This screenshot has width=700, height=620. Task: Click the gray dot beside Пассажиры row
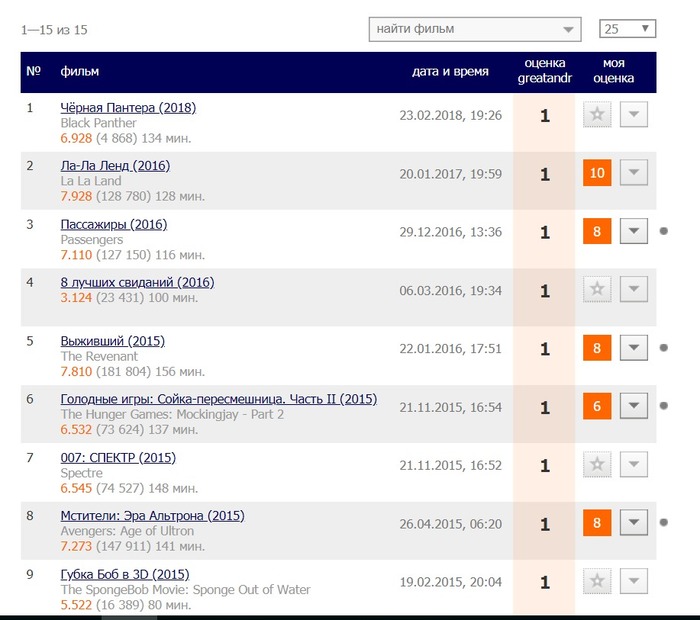[x=663, y=232]
